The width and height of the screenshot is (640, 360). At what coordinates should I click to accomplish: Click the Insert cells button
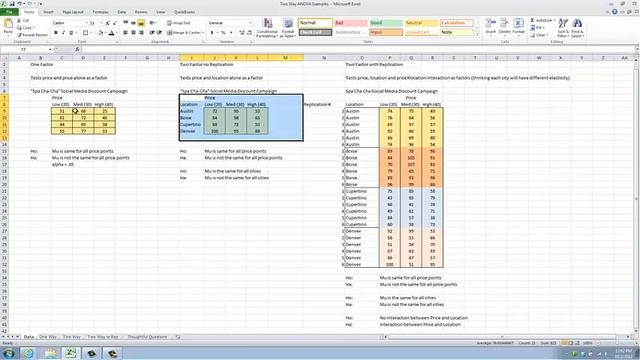pos(491,27)
